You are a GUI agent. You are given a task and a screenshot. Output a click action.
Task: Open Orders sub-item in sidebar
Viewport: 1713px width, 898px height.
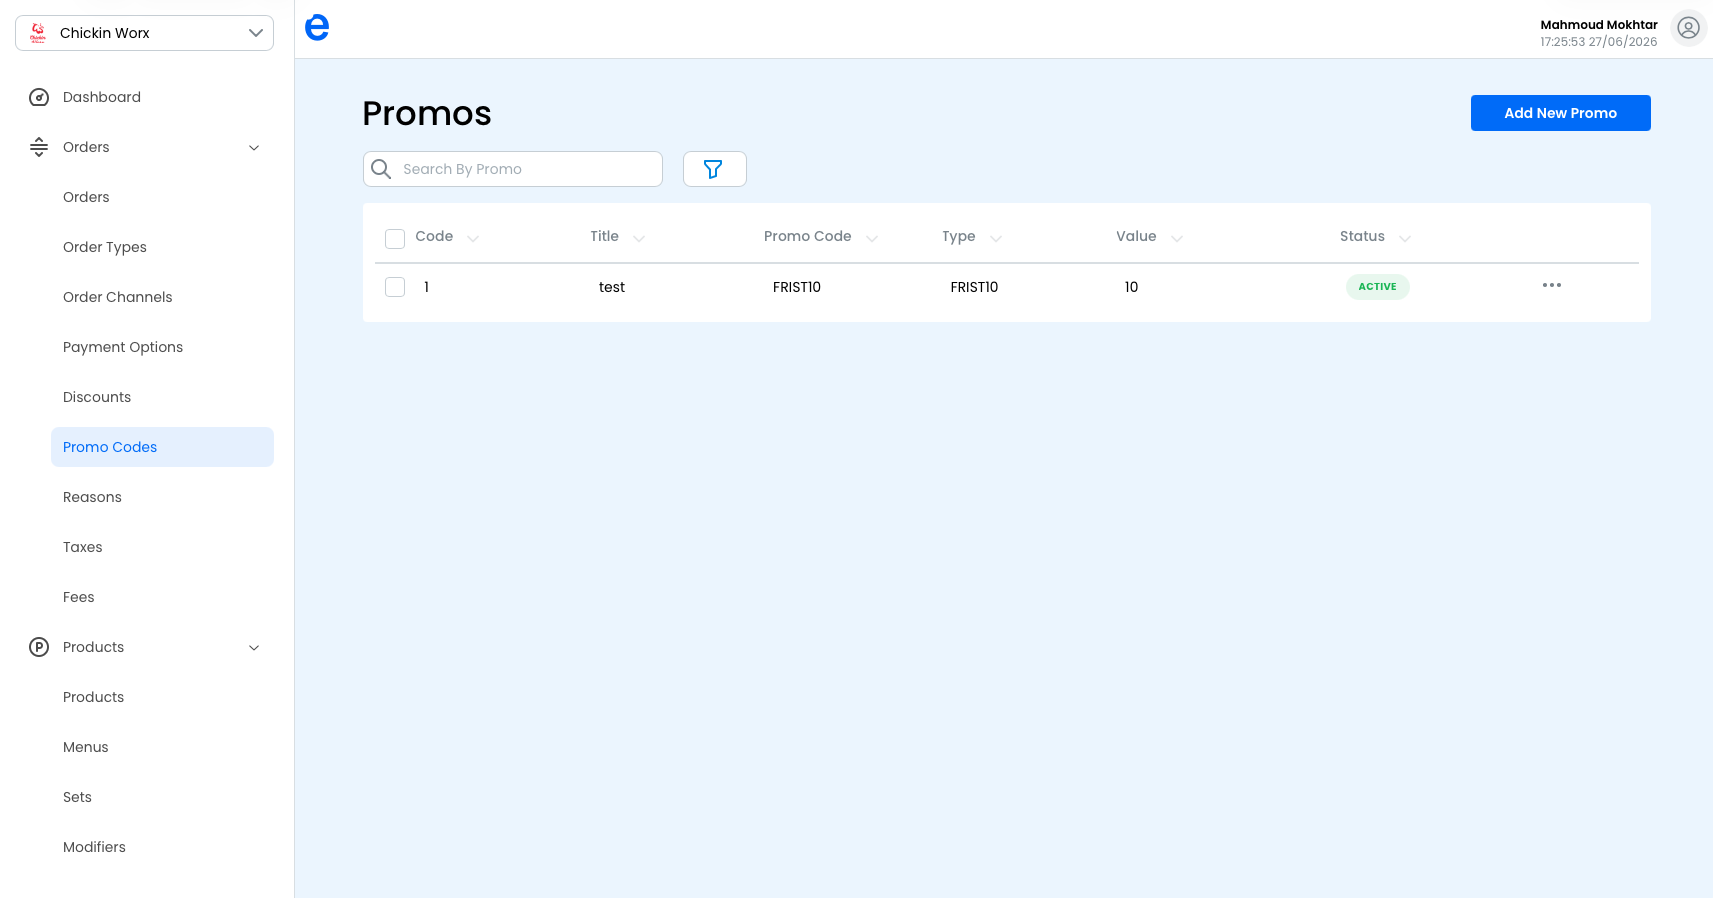point(86,197)
